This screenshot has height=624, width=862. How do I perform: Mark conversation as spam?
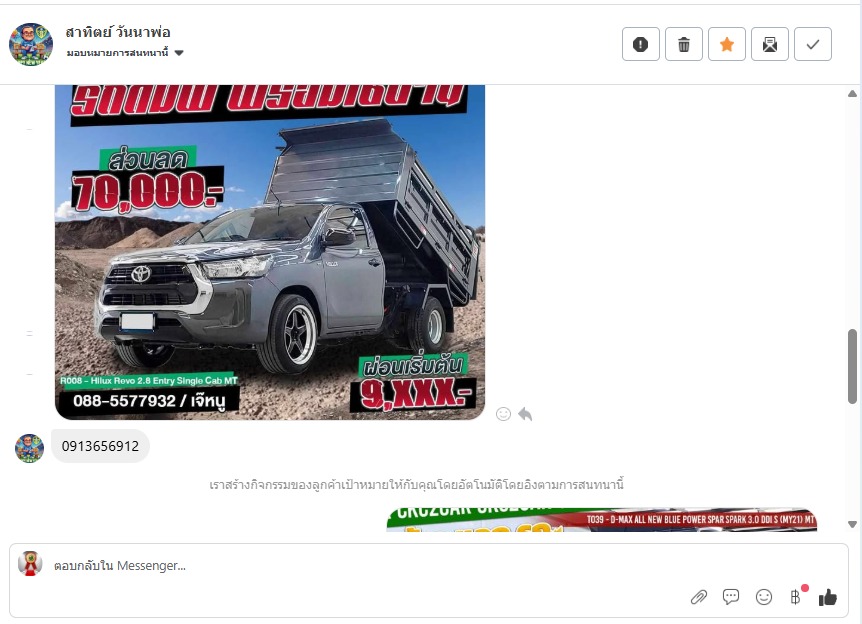click(640, 44)
